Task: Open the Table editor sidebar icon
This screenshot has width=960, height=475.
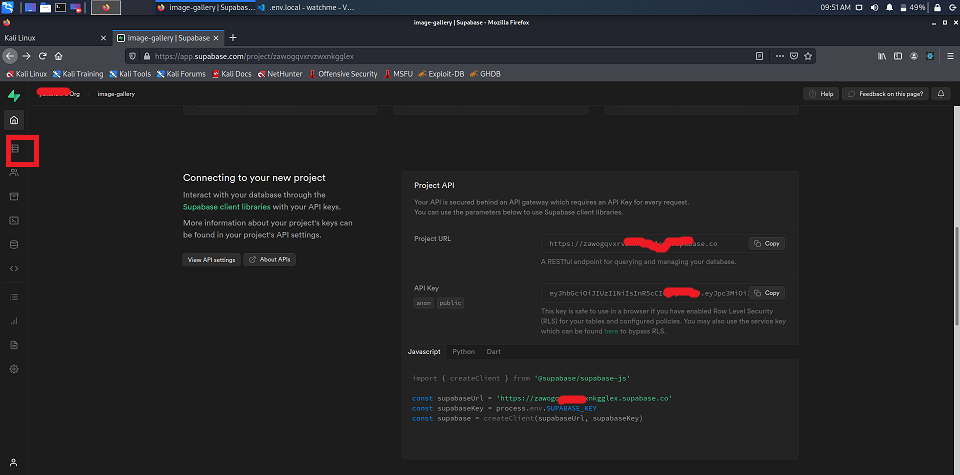Action: (x=14, y=148)
